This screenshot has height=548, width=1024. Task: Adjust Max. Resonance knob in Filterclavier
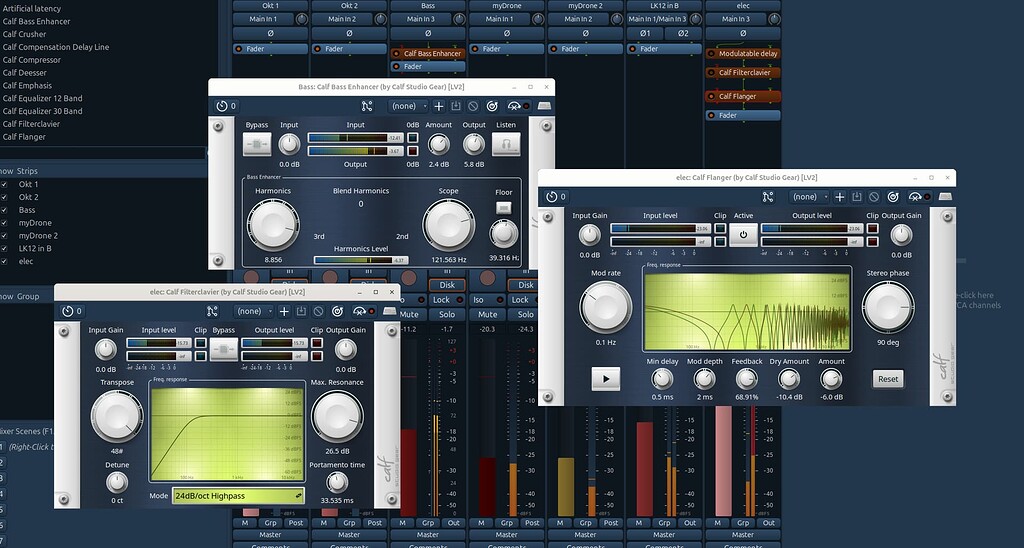click(x=337, y=417)
